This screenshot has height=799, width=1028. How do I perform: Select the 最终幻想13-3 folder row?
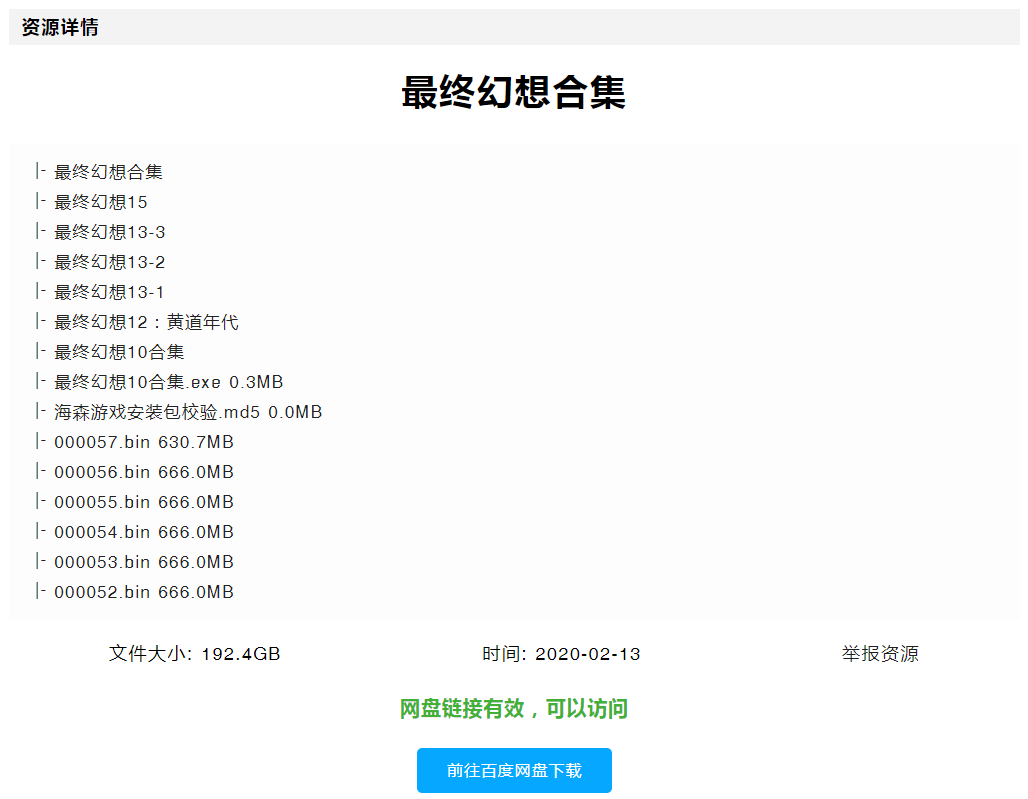click(x=109, y=232)
